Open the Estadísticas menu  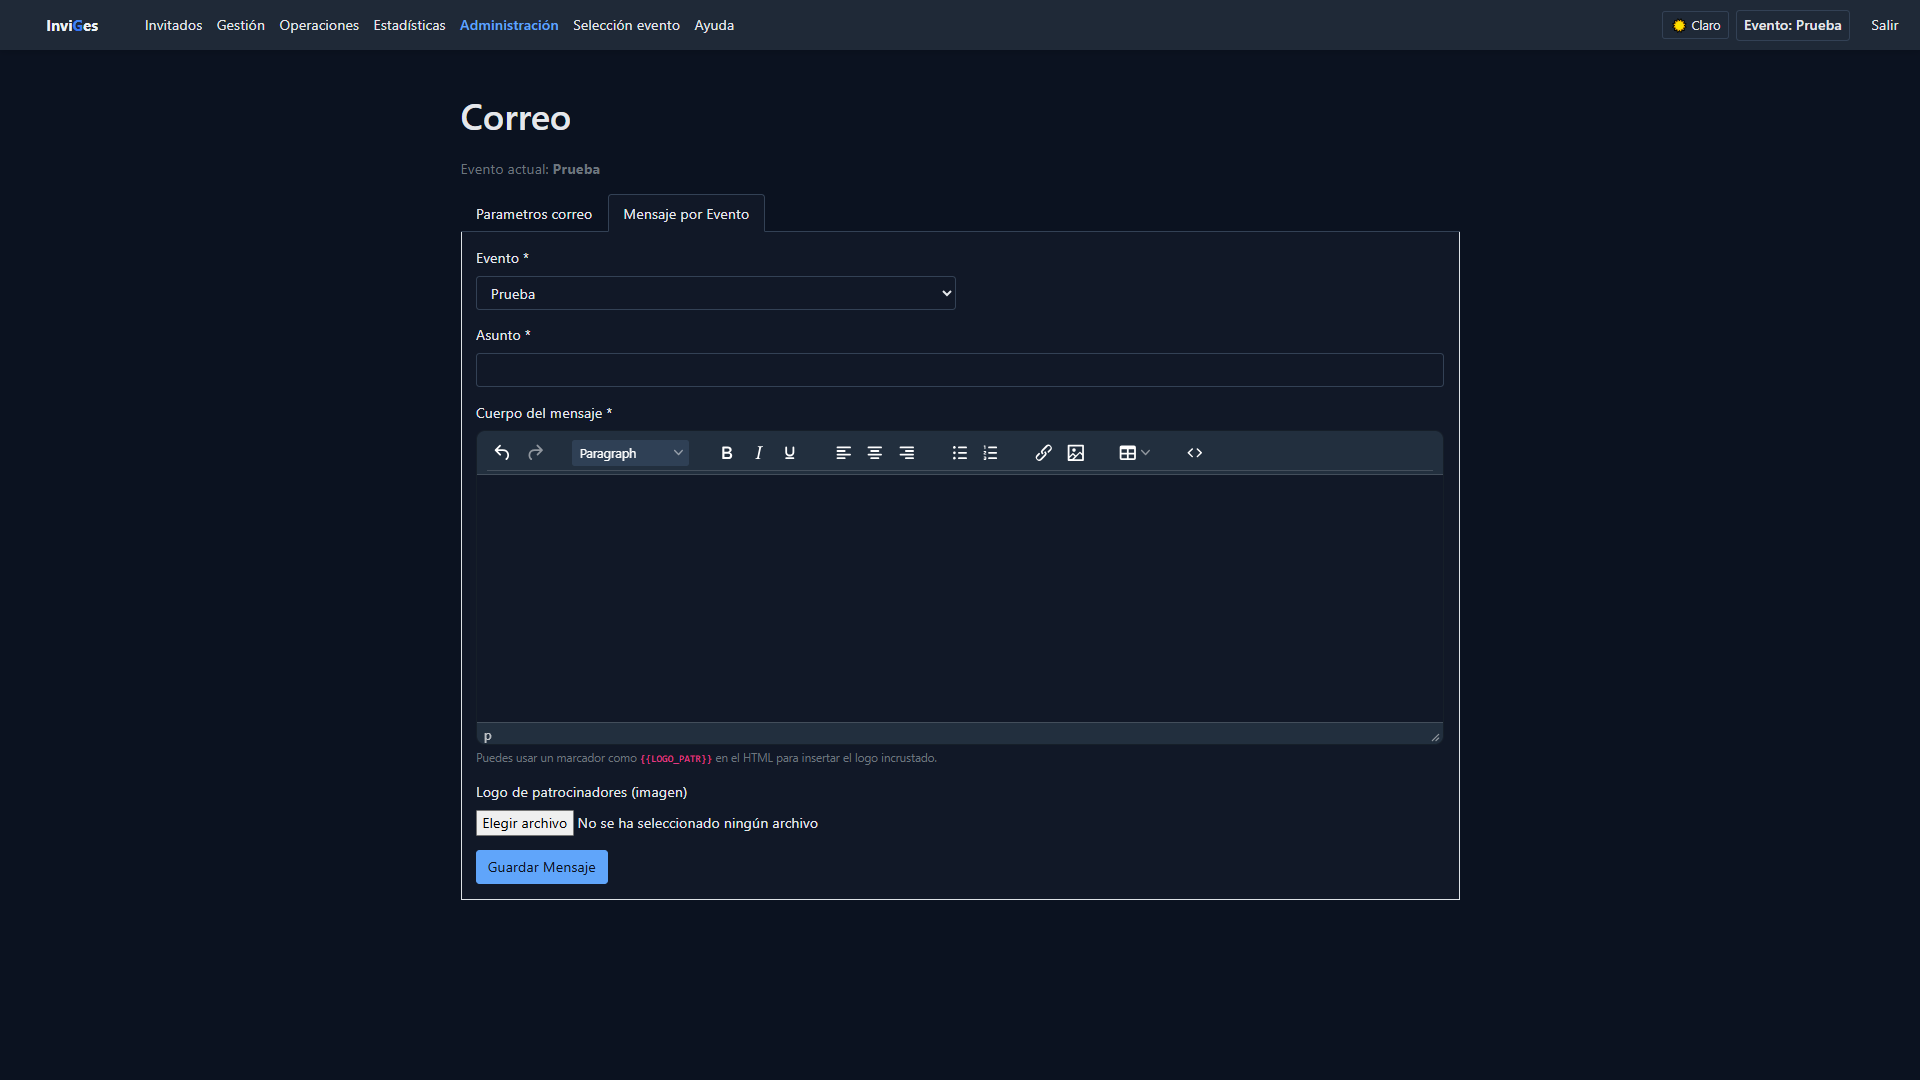tap(409, 25)
